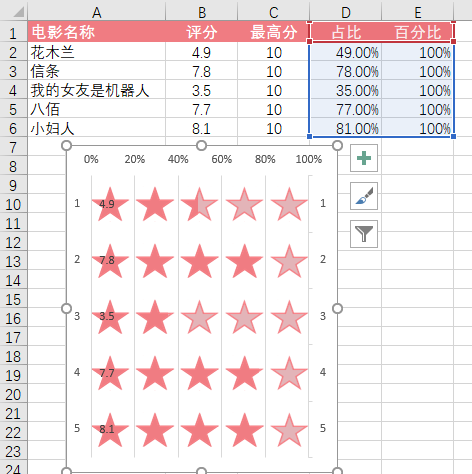Viewport: 472px width, 474px height.
Task: Select the cell 我的女友是机器人
Action: (x=97, y=90)
